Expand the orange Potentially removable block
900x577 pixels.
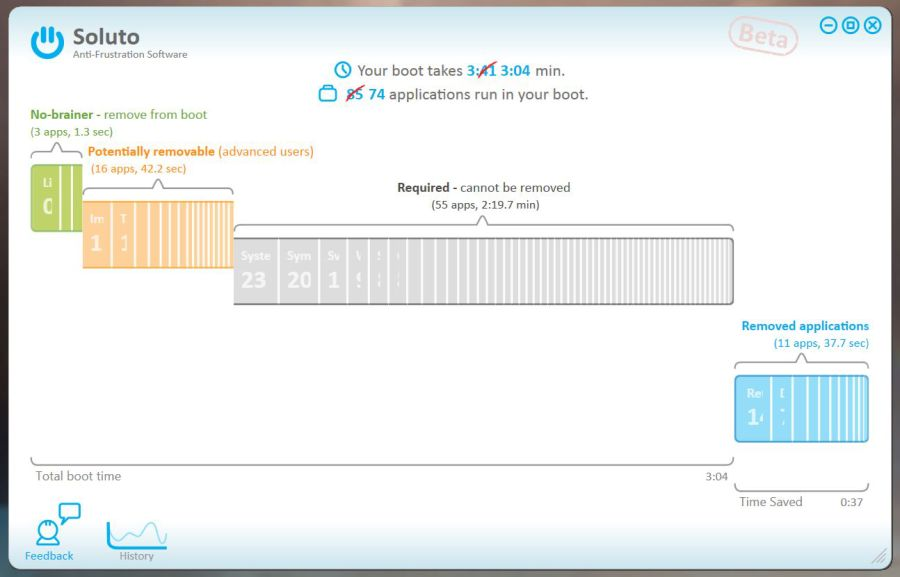(x=158, y=234)
